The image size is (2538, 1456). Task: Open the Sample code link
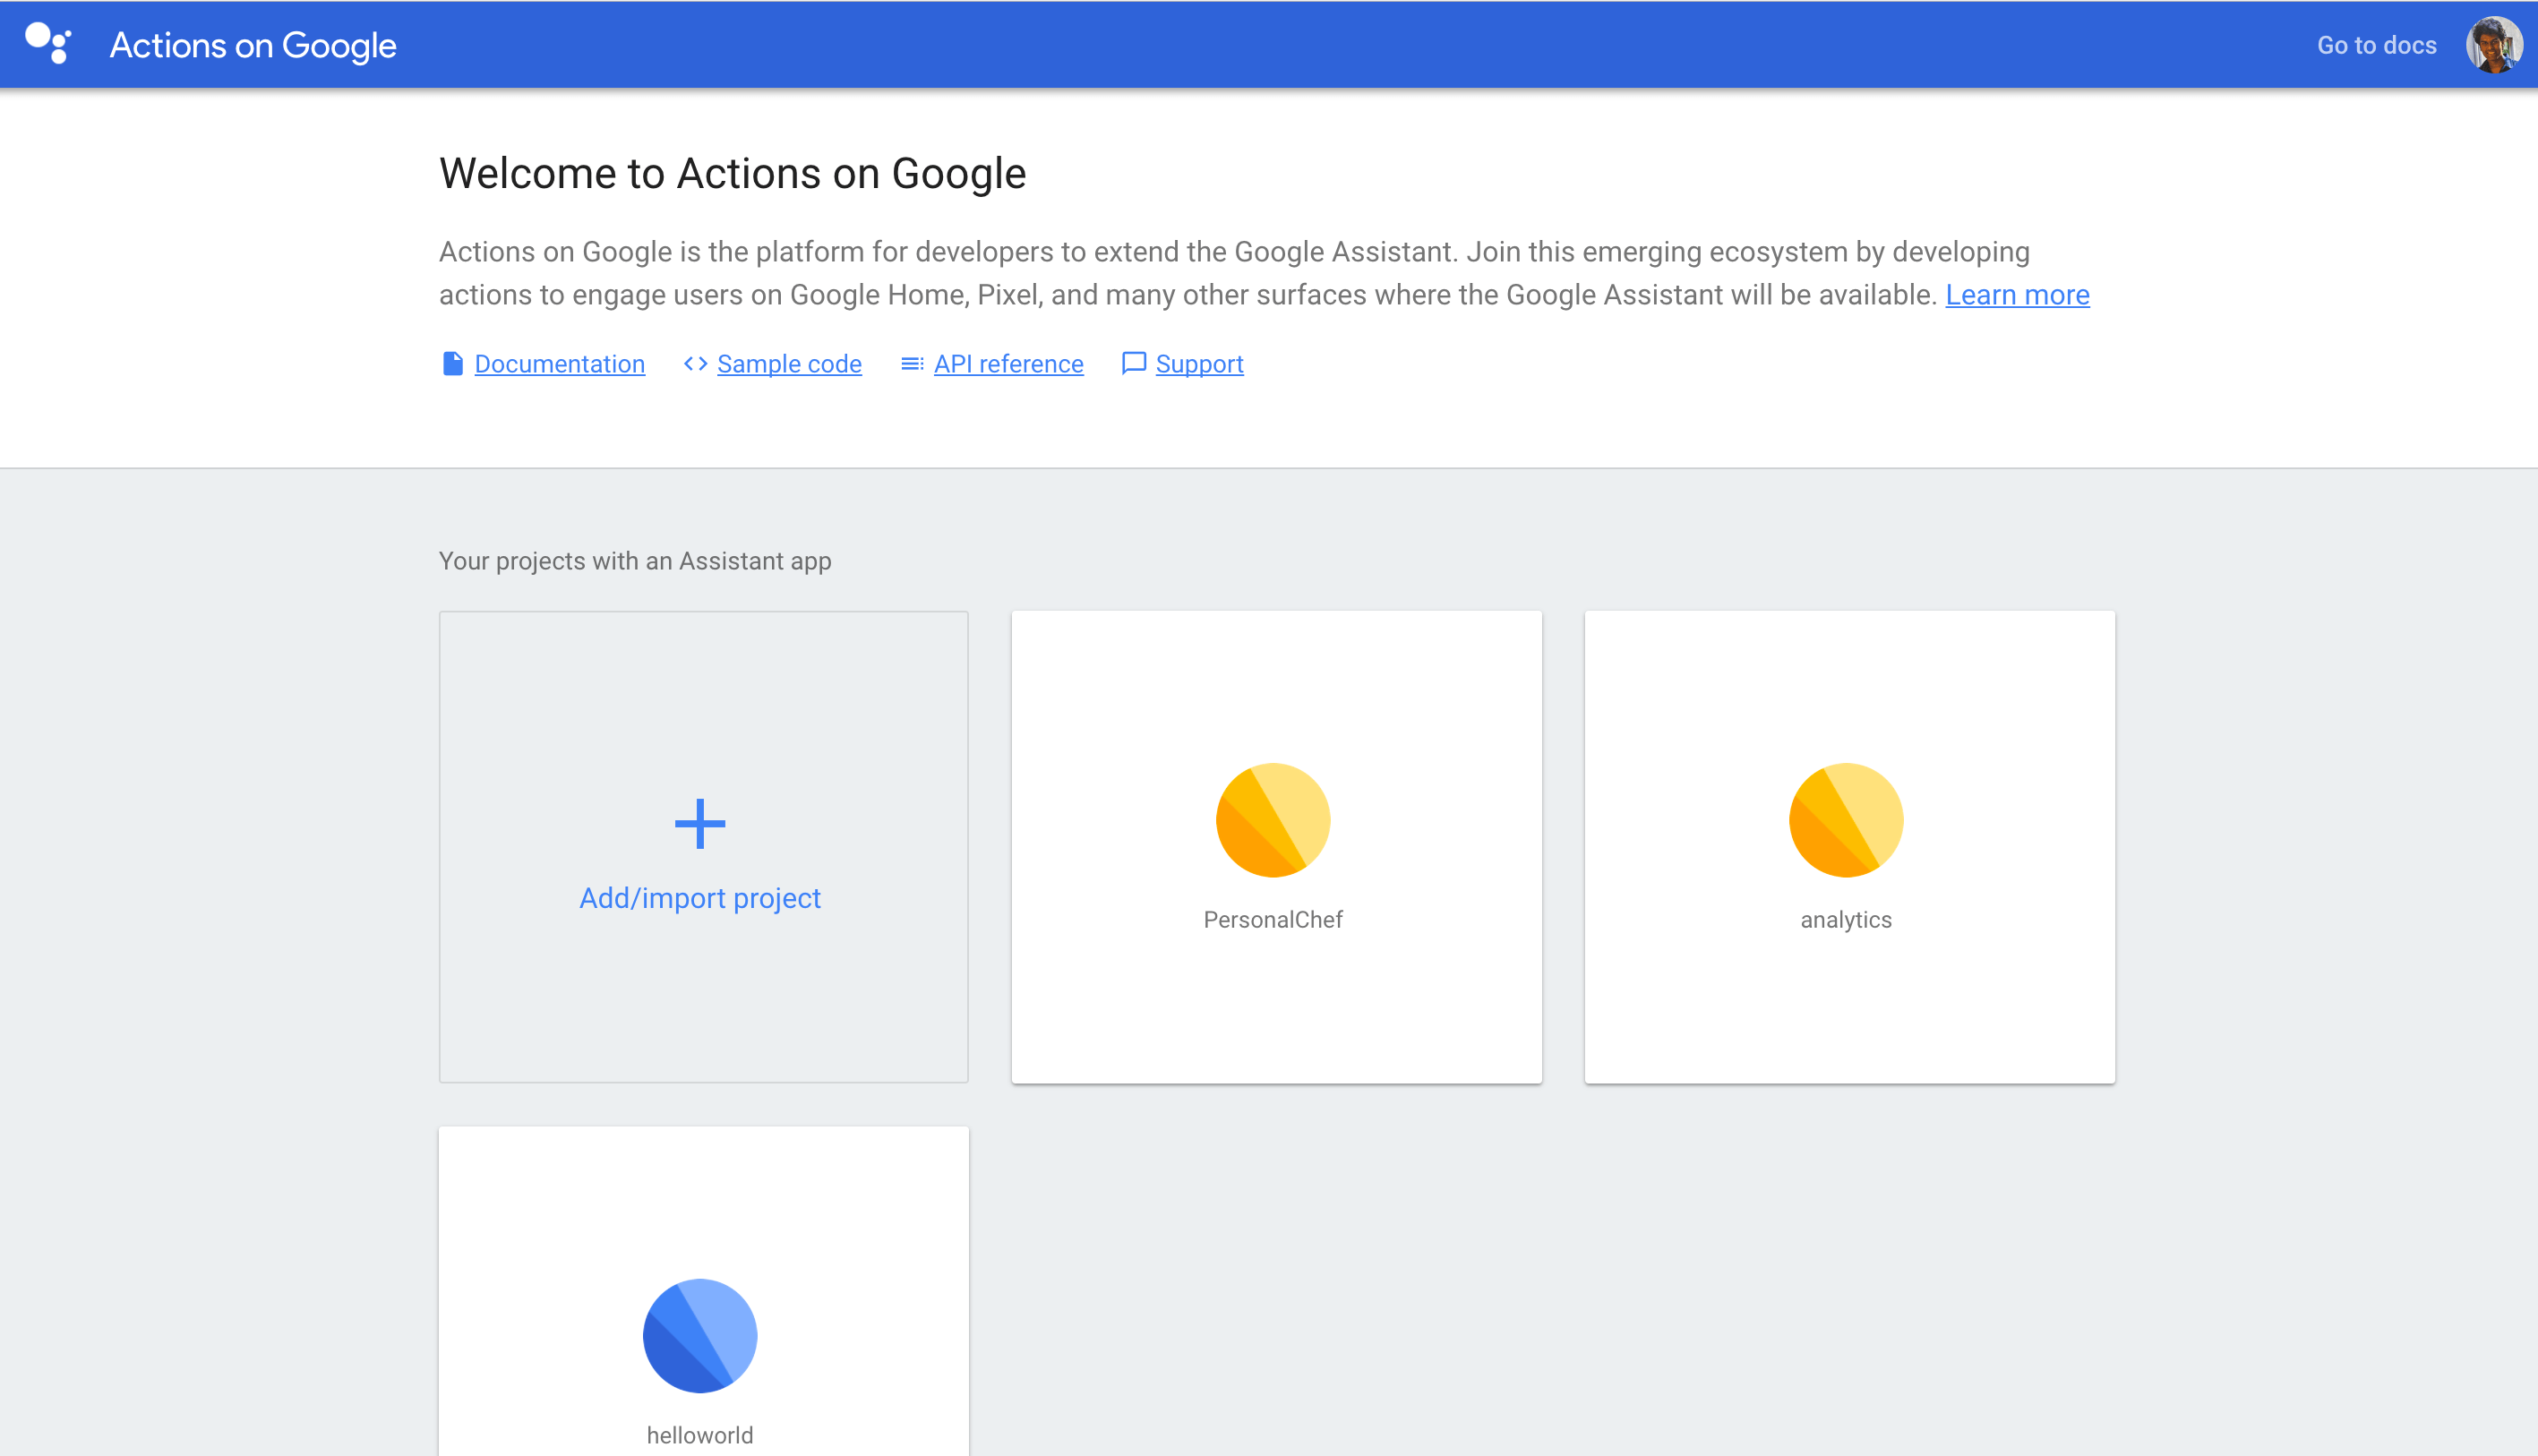tap(789, 364)
